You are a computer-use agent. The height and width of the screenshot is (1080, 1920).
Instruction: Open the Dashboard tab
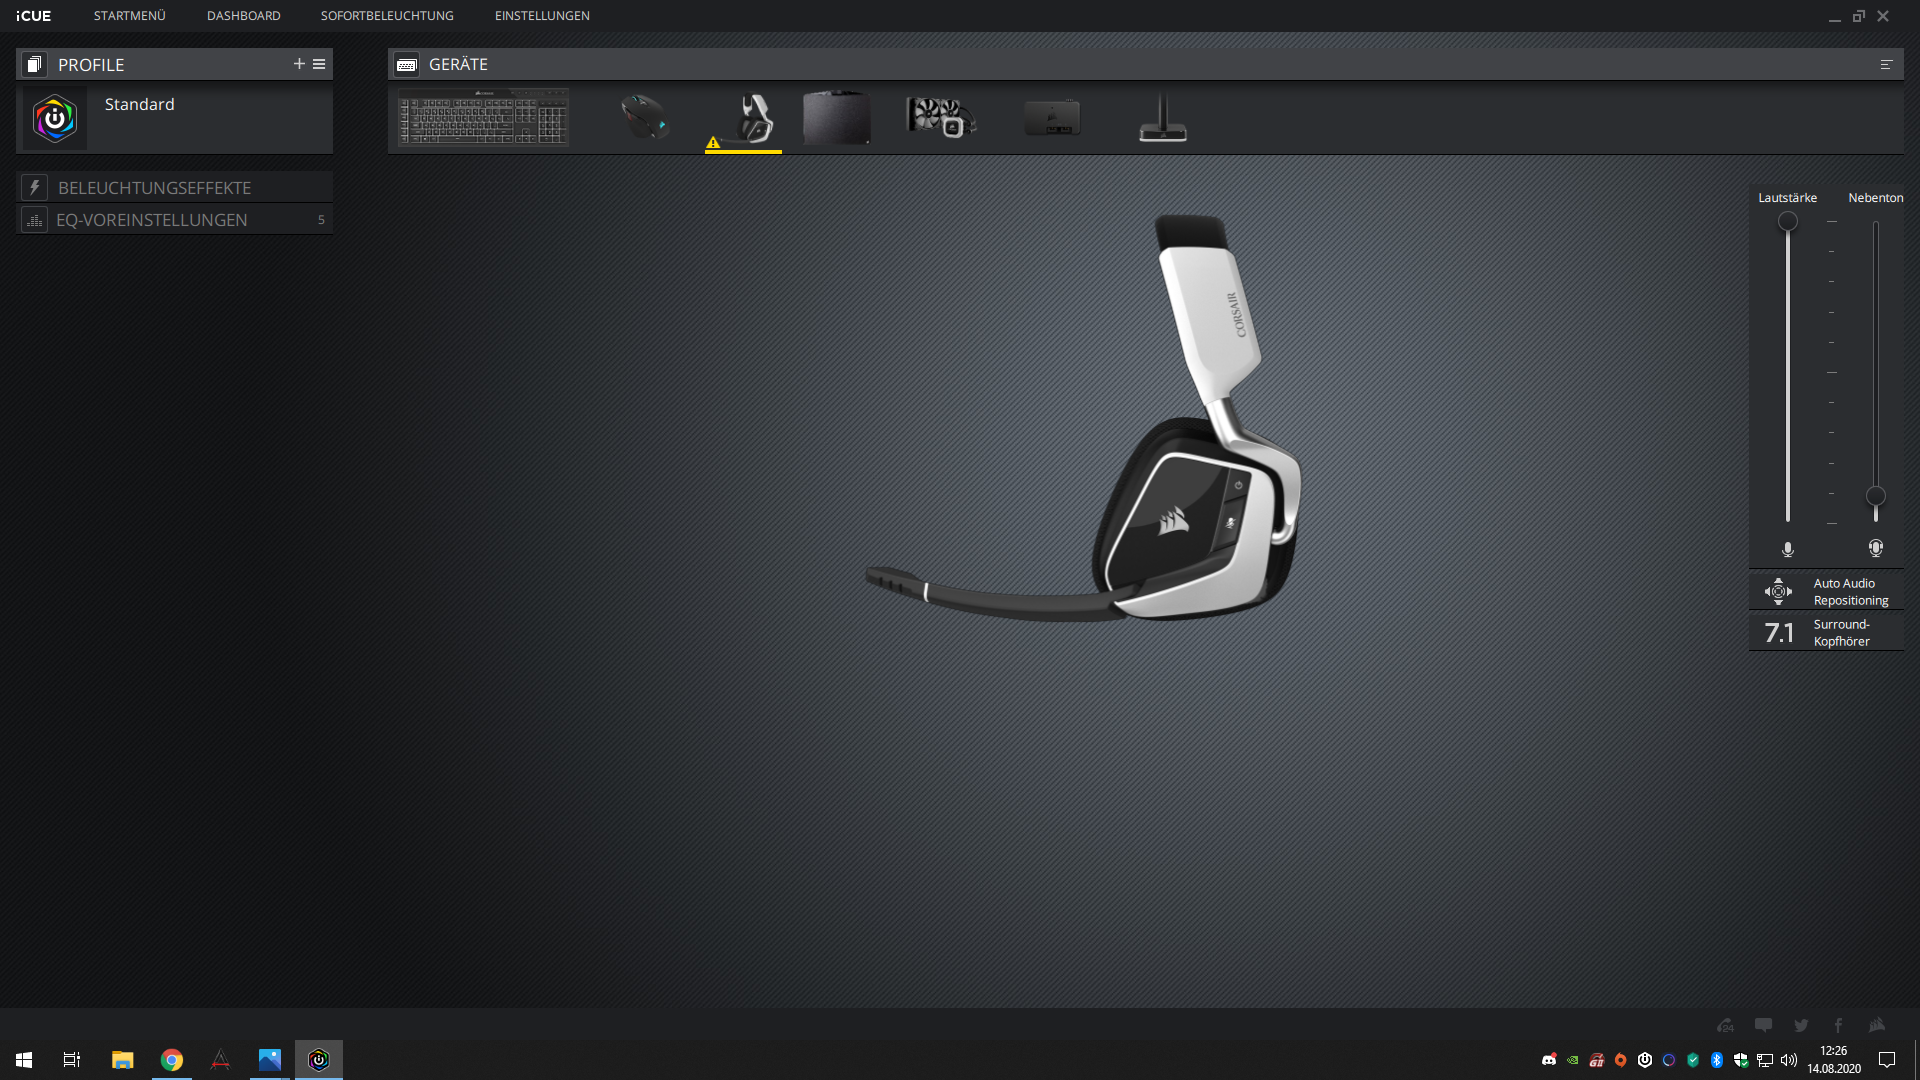[x=243, y=16]
